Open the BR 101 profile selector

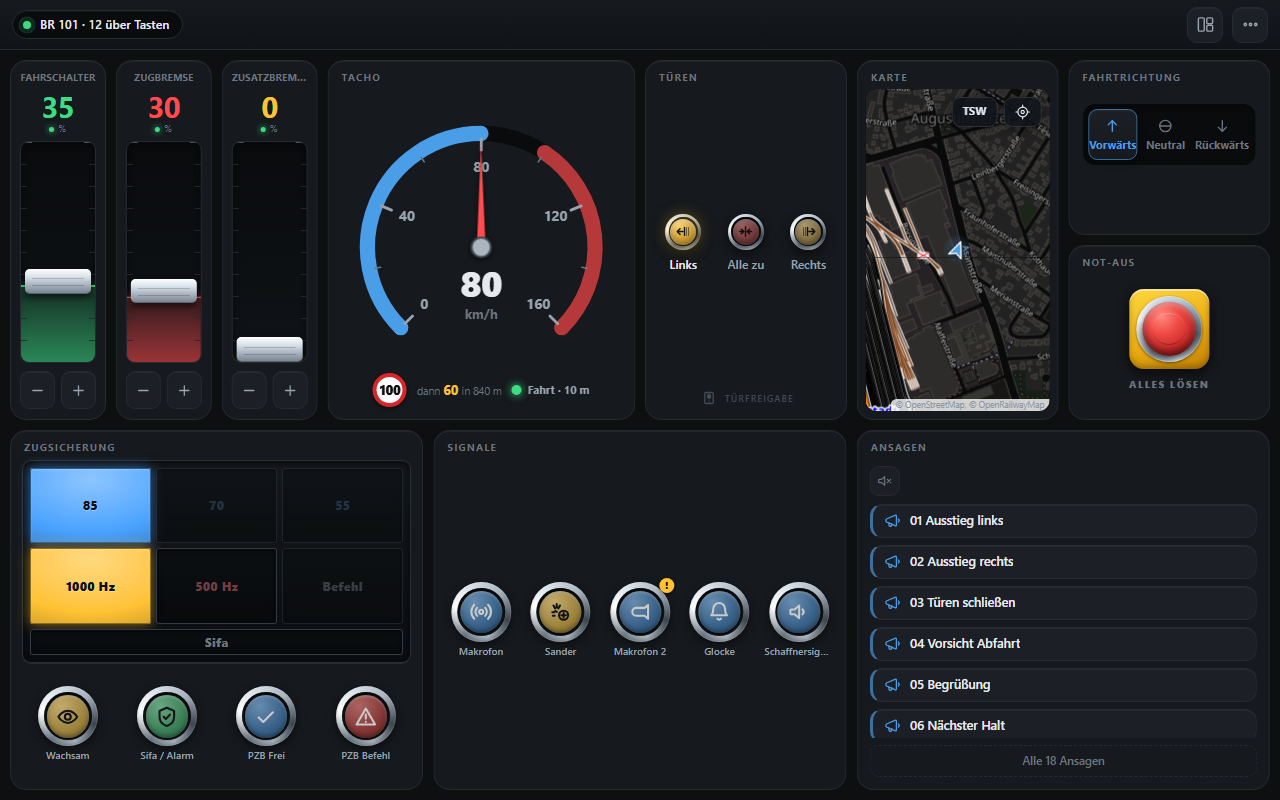(97, 24)
